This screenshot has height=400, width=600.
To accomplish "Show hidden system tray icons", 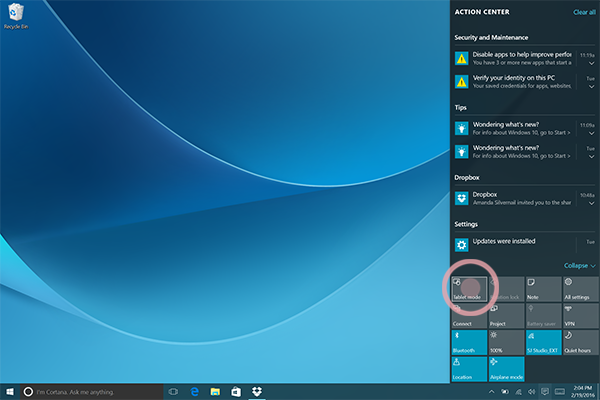I will (491, 392).
